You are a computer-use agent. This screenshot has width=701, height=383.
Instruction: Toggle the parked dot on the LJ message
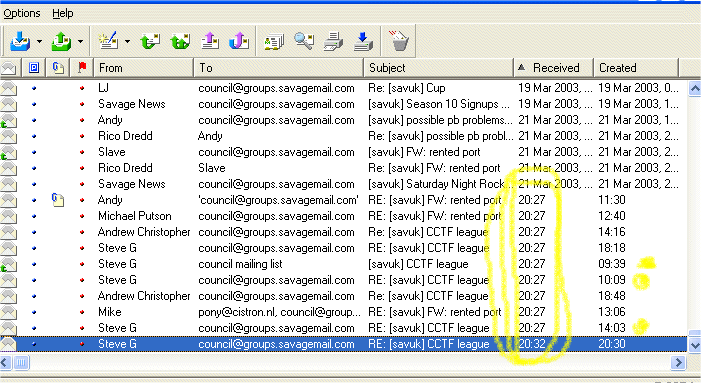(34, 88)
